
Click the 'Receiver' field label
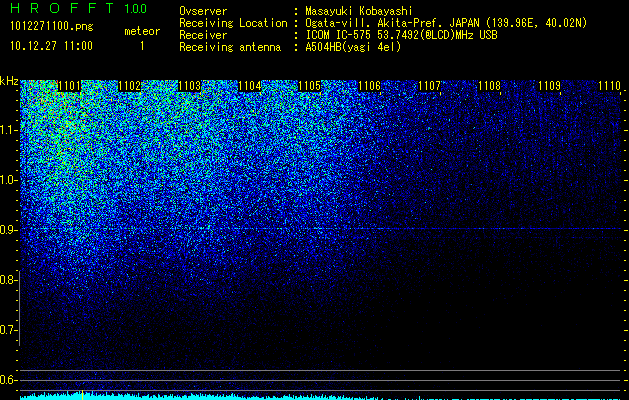tap(203, 35)
